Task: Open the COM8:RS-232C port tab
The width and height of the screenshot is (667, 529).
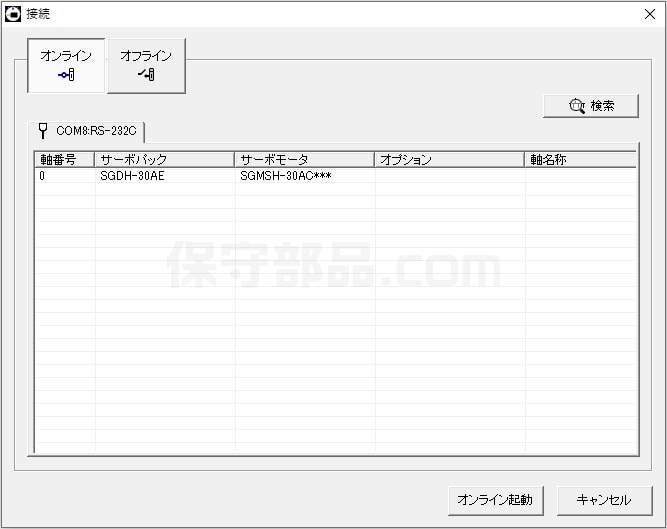Action: point(90,131)
